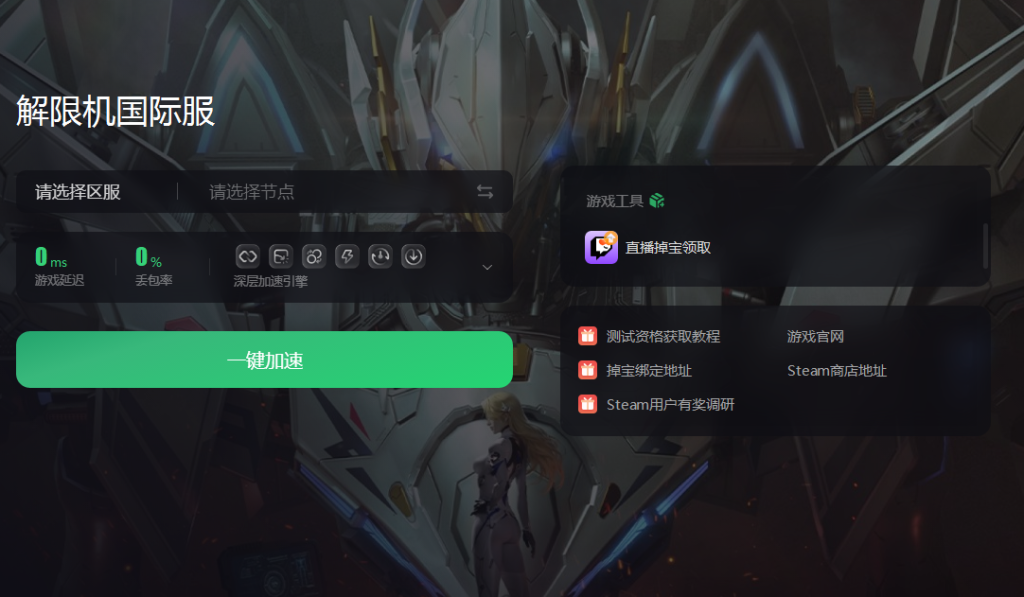Start acceleration with 一键加速 button
The image size is (1024, 597).
point(264,360)
